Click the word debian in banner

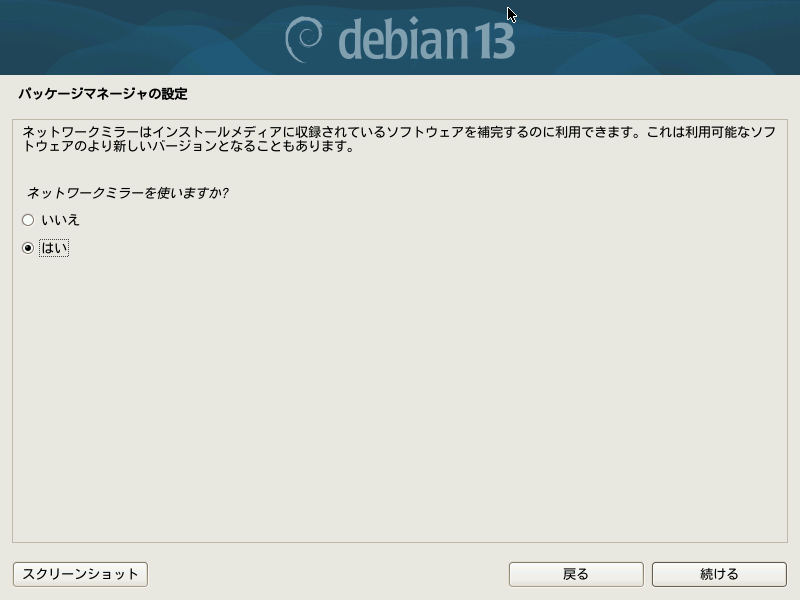click(x=403, y=40)
